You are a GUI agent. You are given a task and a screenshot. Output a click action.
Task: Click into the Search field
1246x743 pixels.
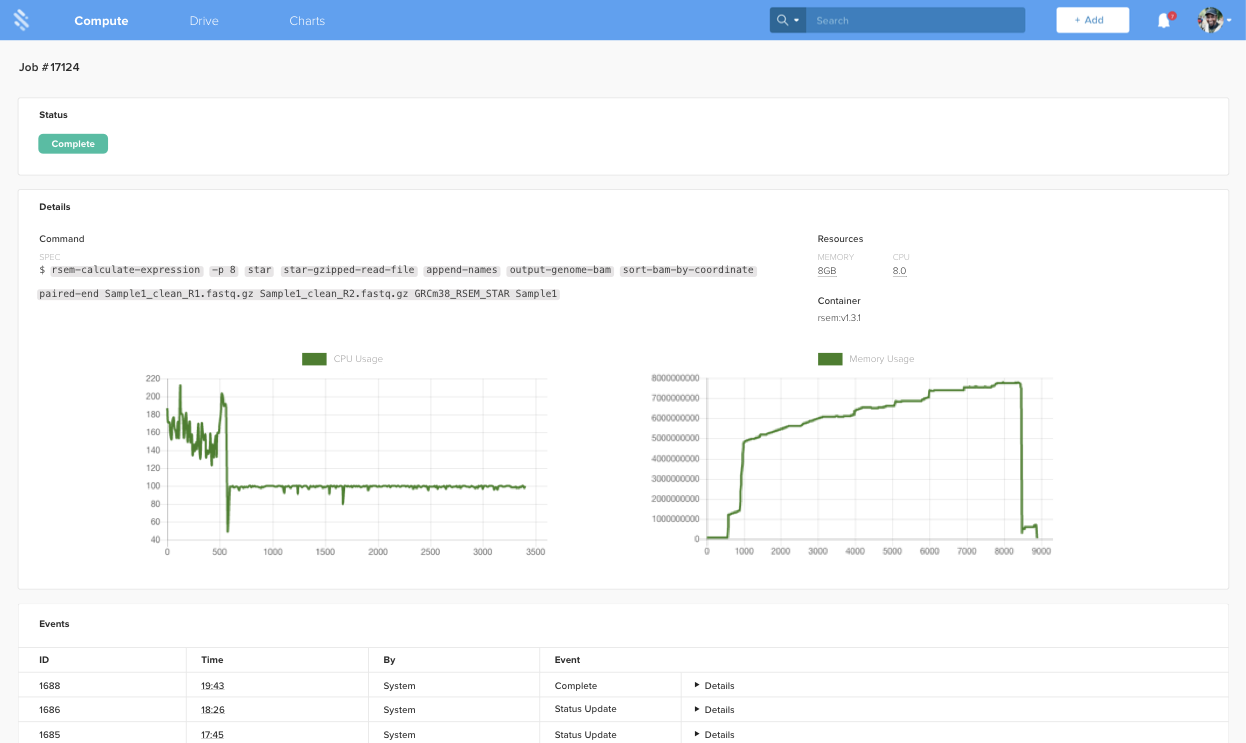point(915,20)
